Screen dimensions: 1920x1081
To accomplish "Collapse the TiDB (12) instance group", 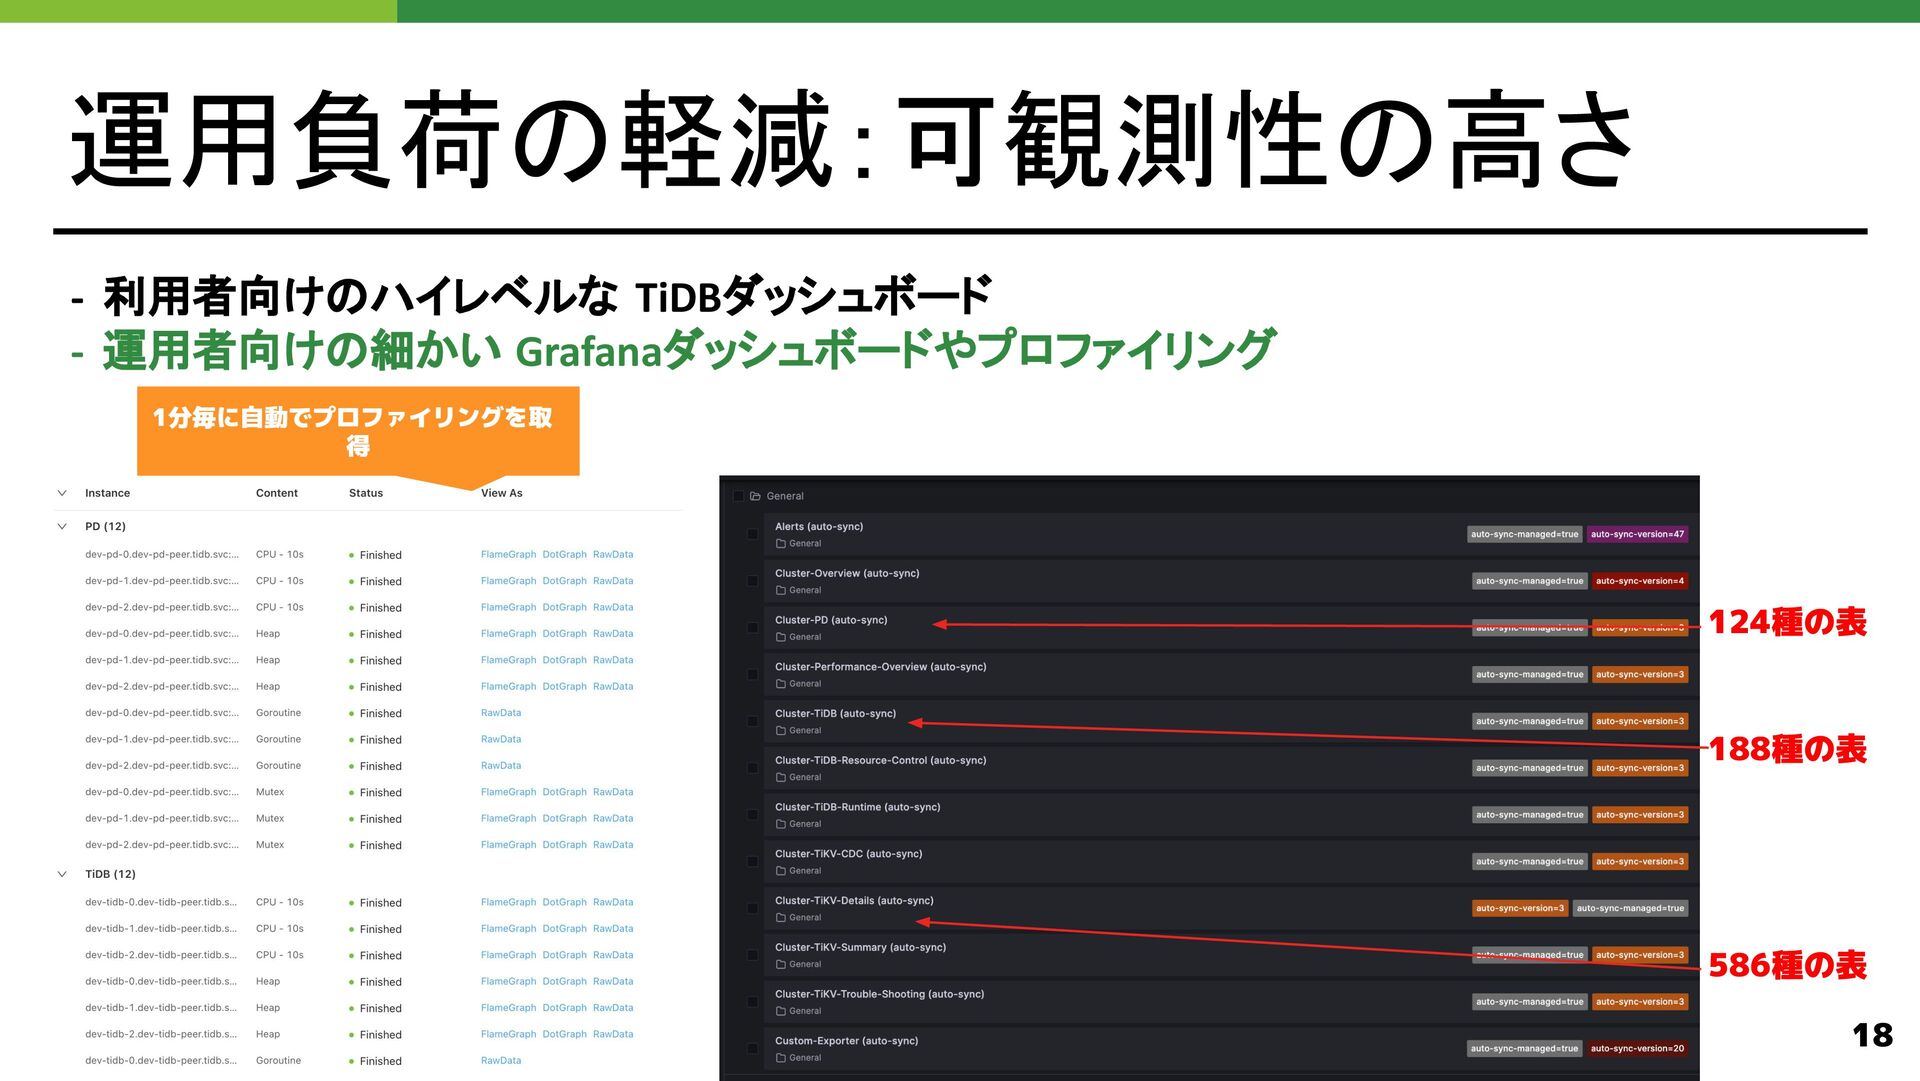I will 62,874.
